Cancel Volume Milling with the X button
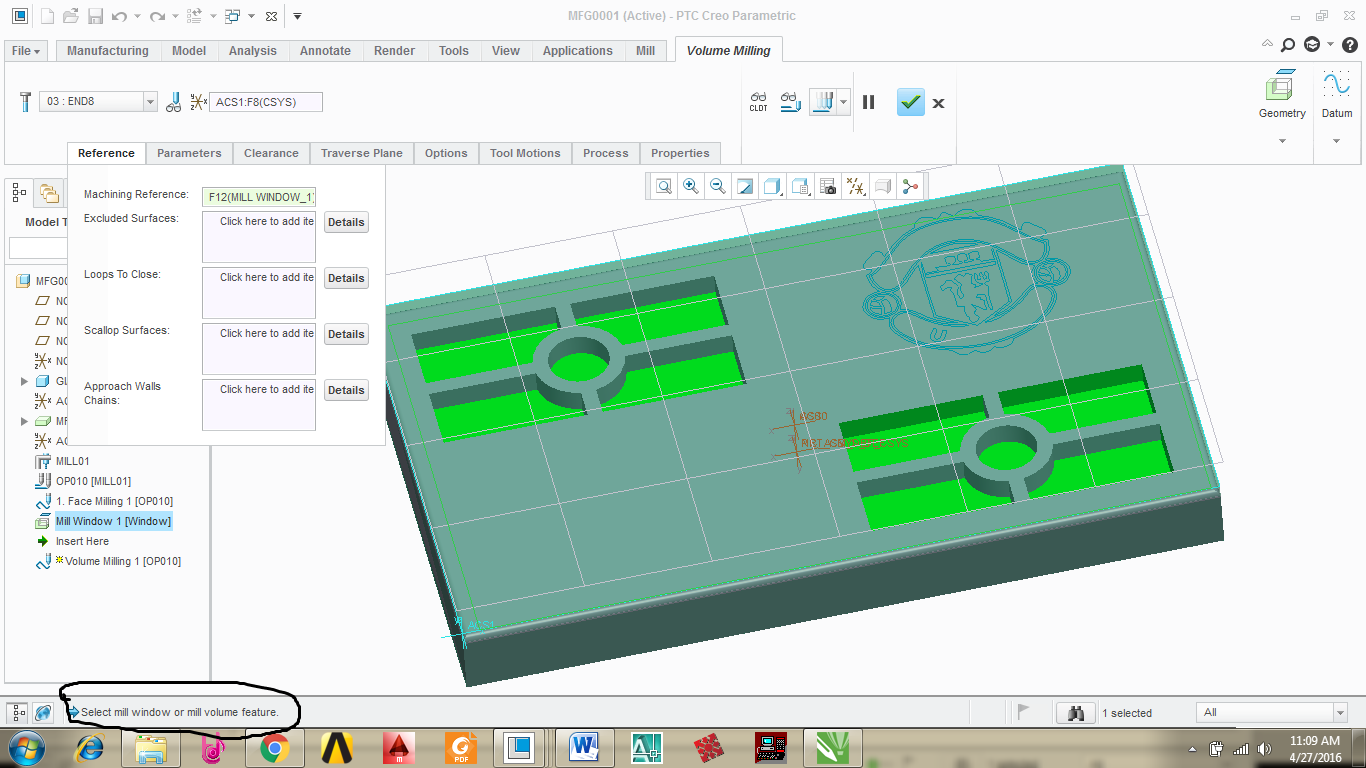This screenshot has width=1366, height=768. [939, 103]
